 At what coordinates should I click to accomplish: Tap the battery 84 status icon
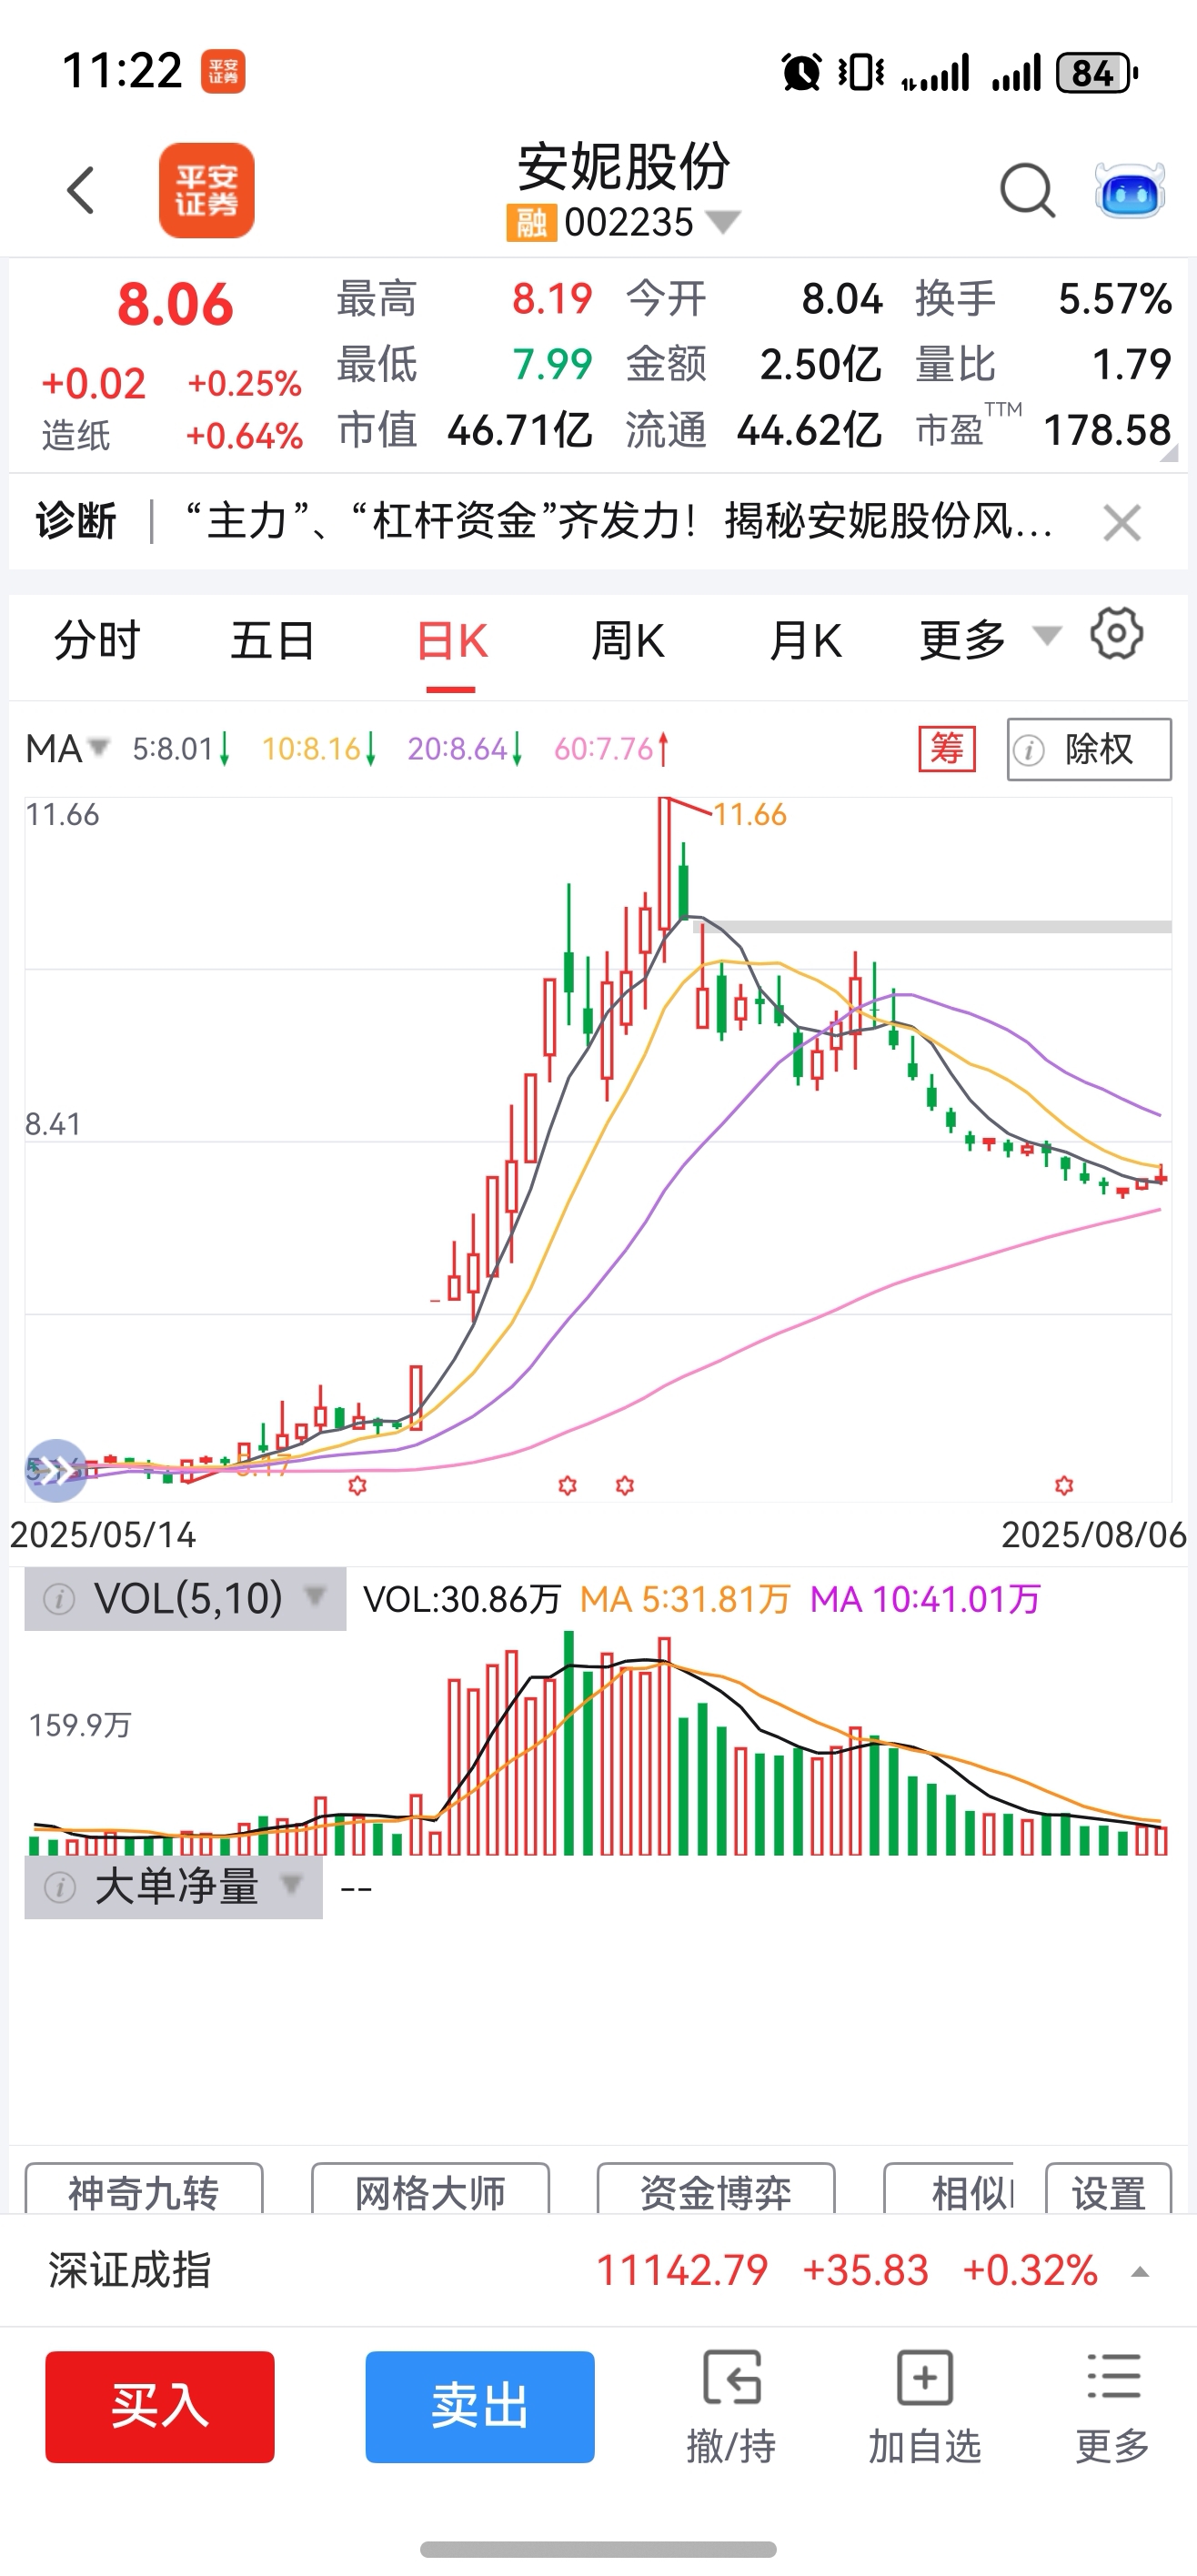click(x=1097, y=73)
